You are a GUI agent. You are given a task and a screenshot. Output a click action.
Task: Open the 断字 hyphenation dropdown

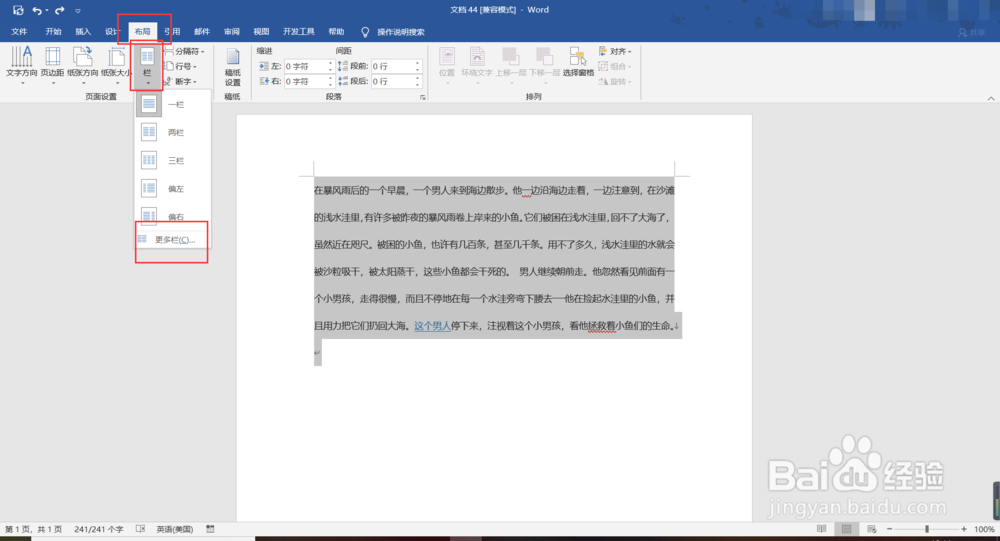click(x=181, y=82)
